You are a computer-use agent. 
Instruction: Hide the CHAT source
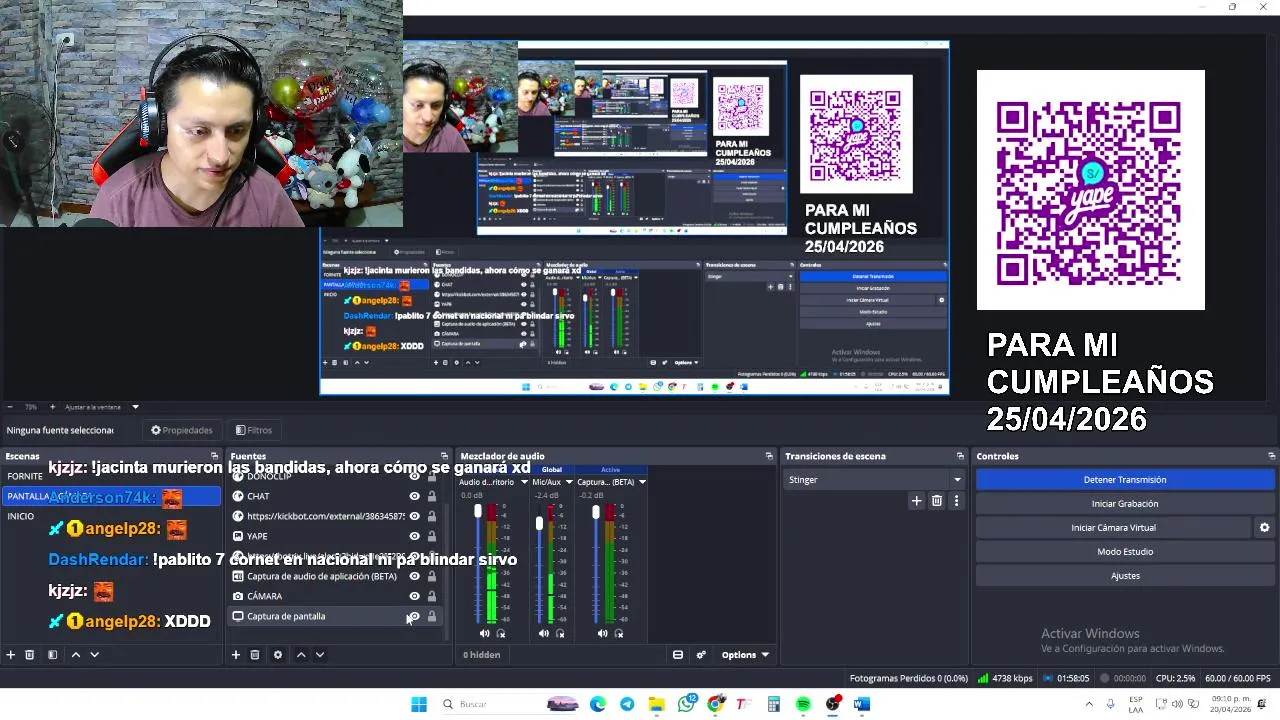pyautogui.click(x=414, y=496)
